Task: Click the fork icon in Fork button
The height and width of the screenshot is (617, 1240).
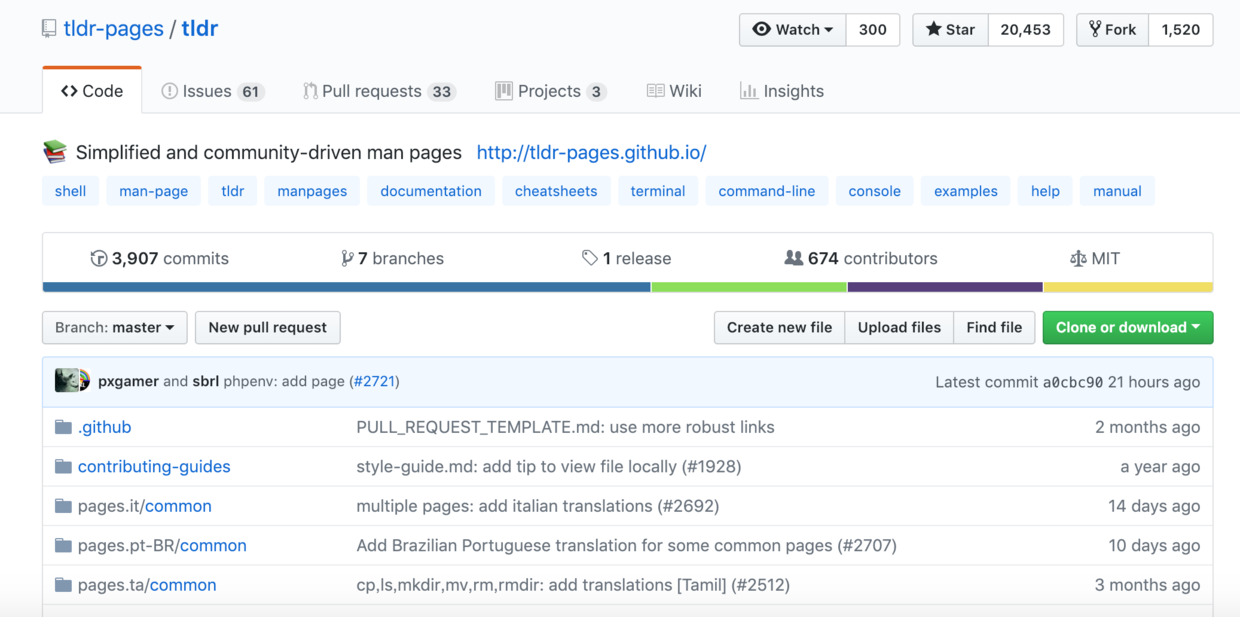Action: tap(1095, 29)
